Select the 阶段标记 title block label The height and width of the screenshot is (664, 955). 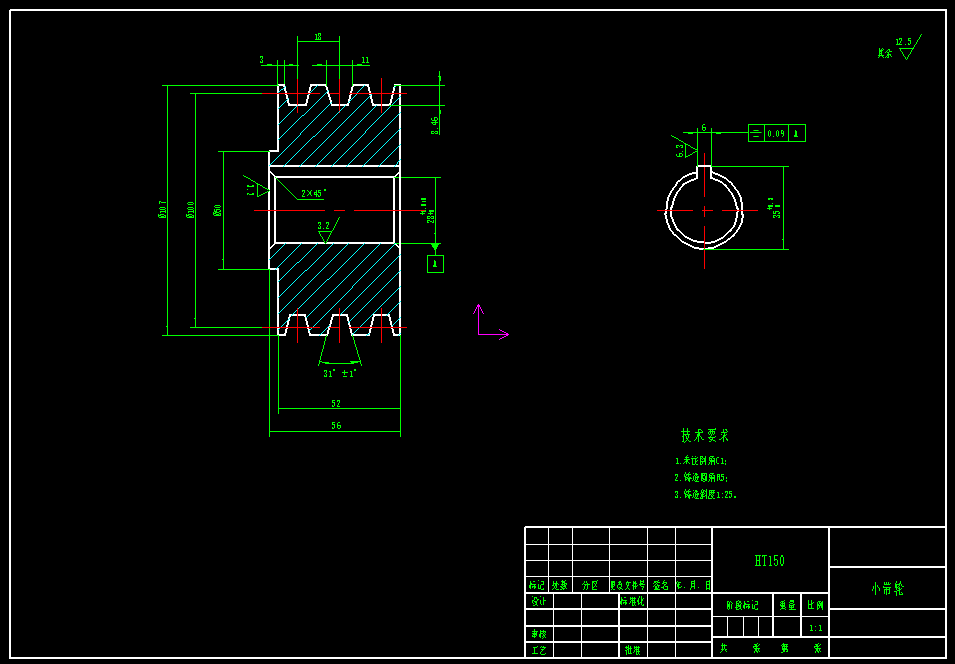point(742,606)
